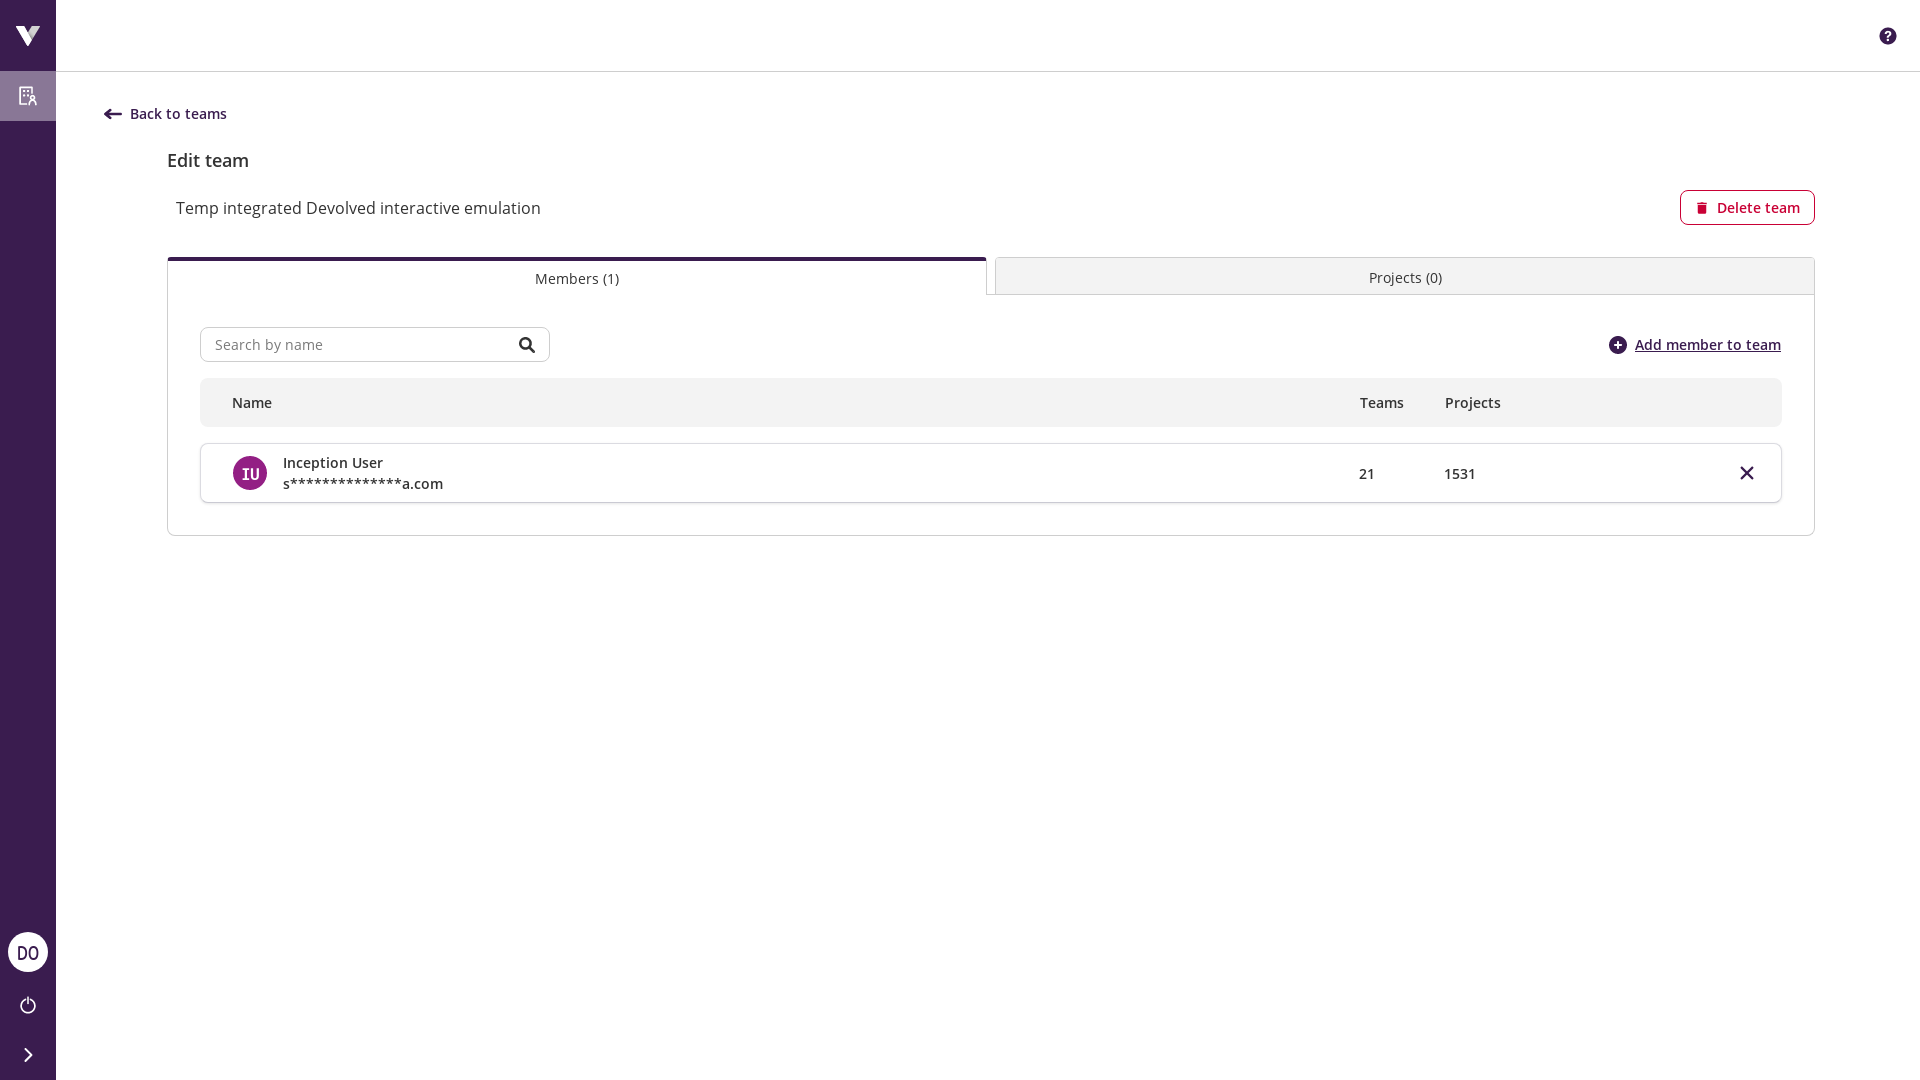The image size is (1920, 1080).
Task: Click the back navigation arrow icon
Action: [112, 115]
